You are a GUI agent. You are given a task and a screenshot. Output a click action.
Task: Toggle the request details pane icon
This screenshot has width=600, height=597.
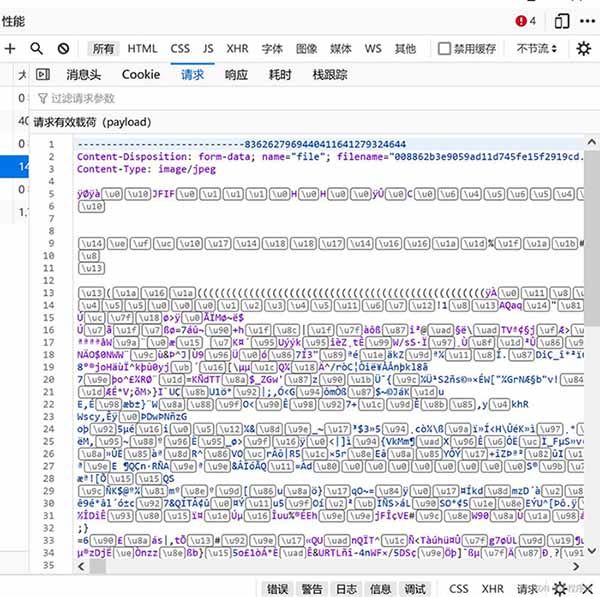click(x=43, y=74)
